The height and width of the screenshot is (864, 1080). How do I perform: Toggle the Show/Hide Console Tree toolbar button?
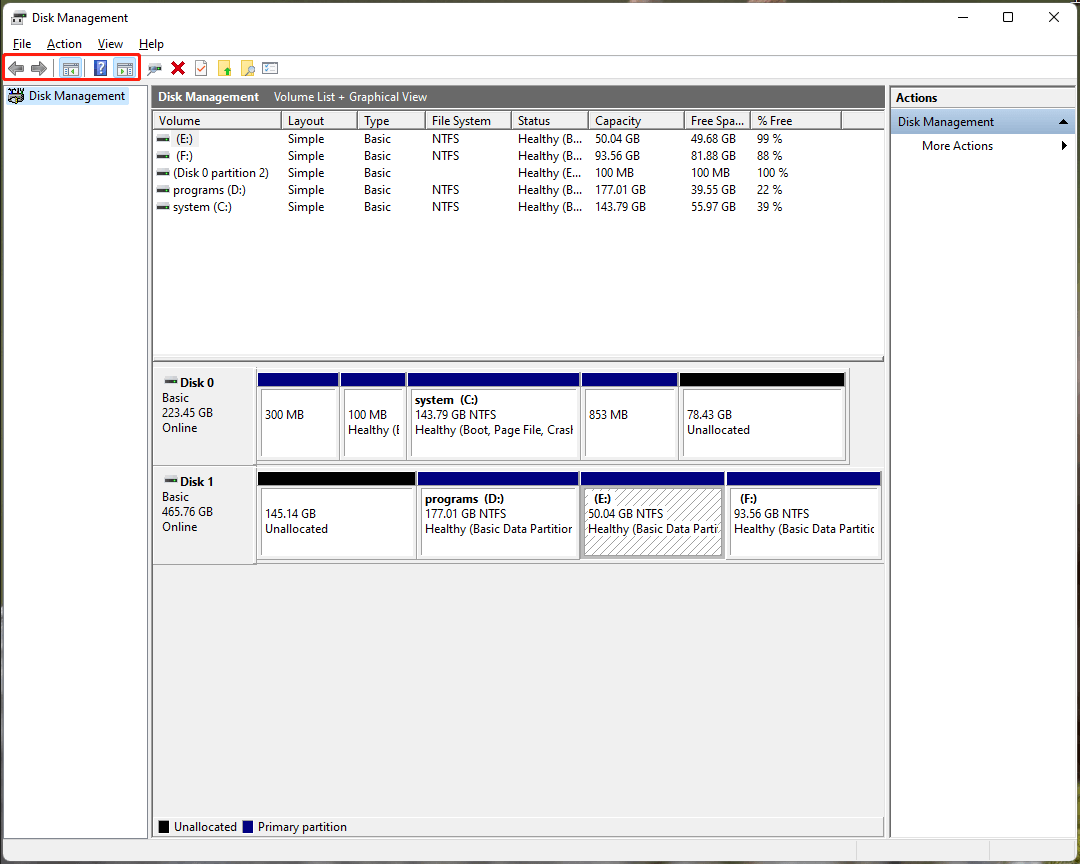70,68
